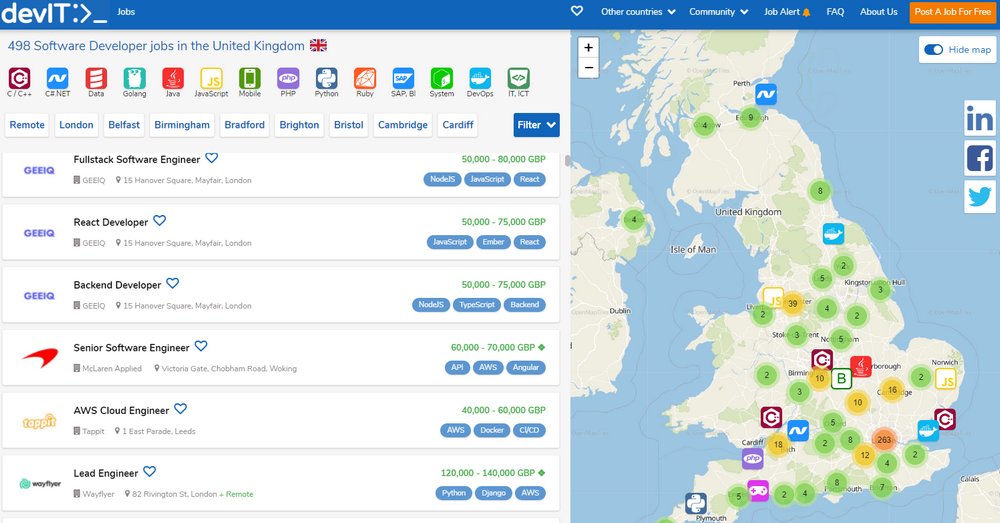This screenshot has width=1000, height=523.
Task: Filter jobs by Brighton
Action: 299,125
